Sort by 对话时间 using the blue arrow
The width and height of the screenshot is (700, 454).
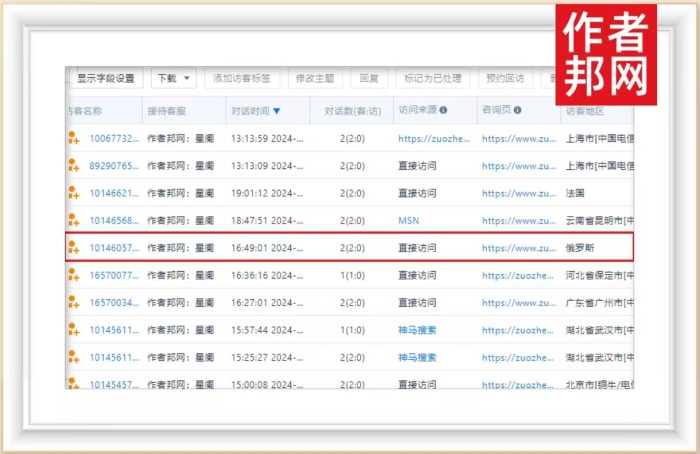(x=277, y=111)
